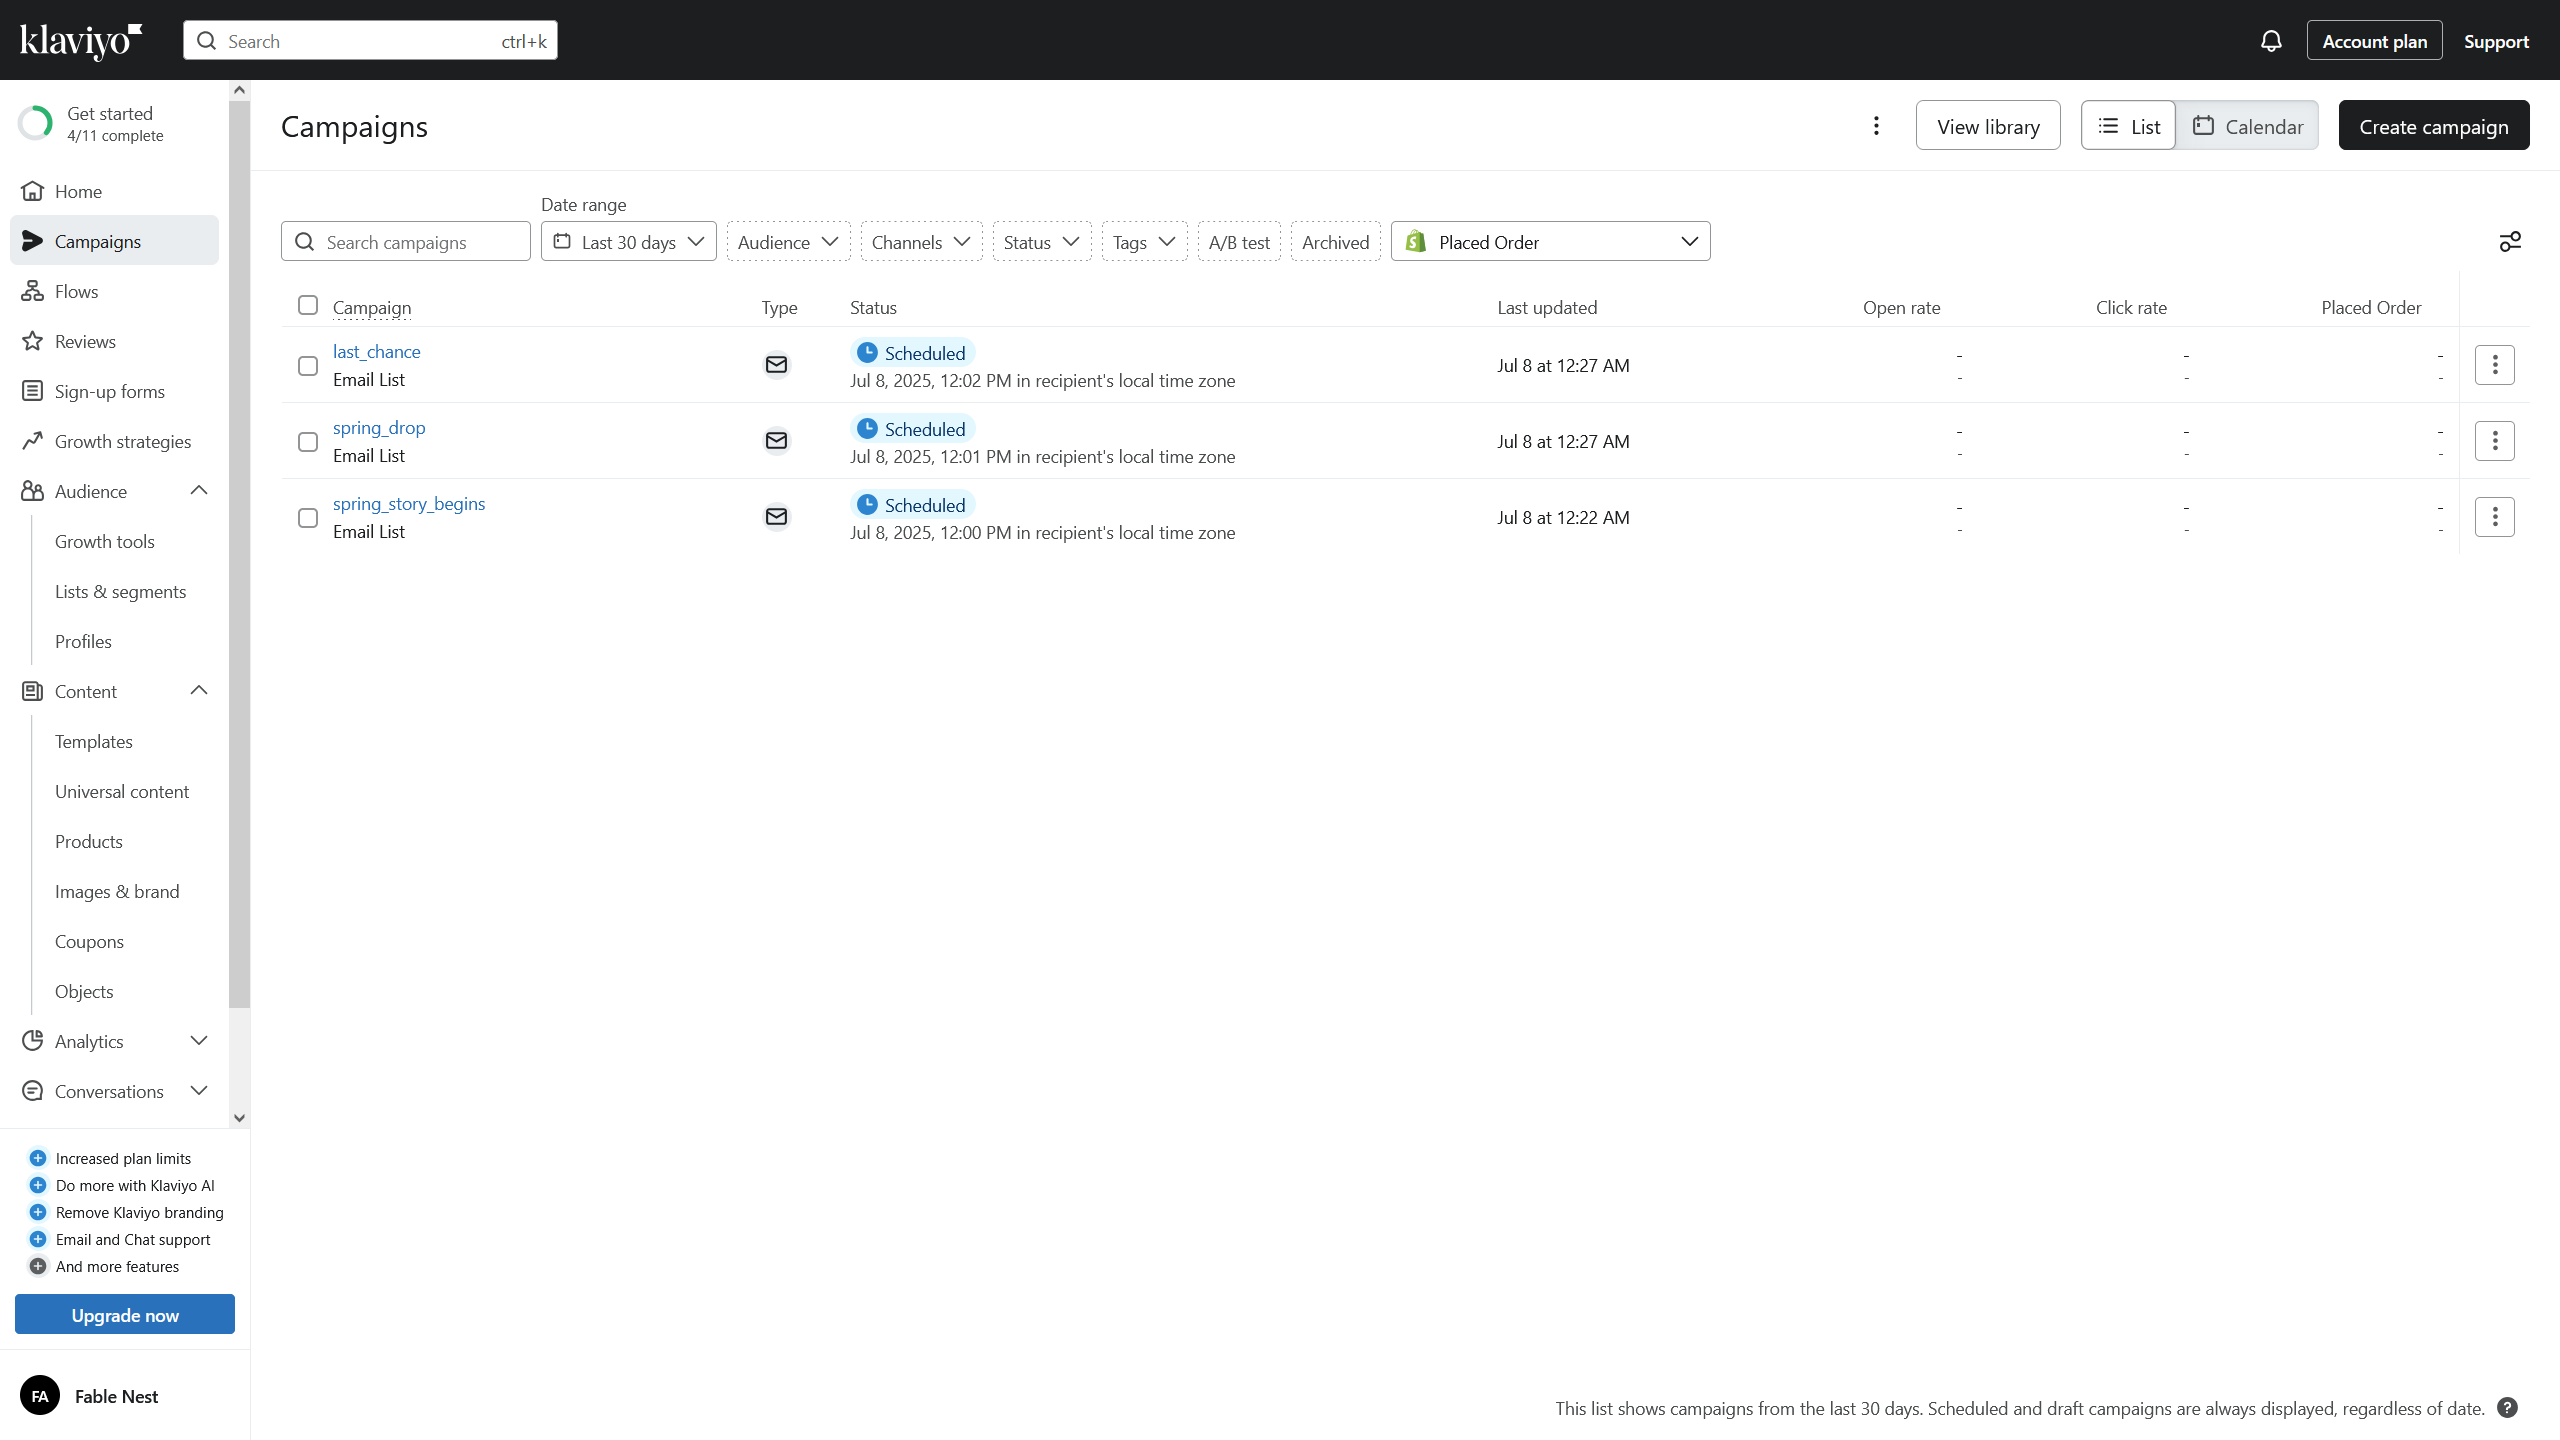Click the Create campaign button
The width and height of the screenshot is (2560, 1440).
tap(2433, 126)
